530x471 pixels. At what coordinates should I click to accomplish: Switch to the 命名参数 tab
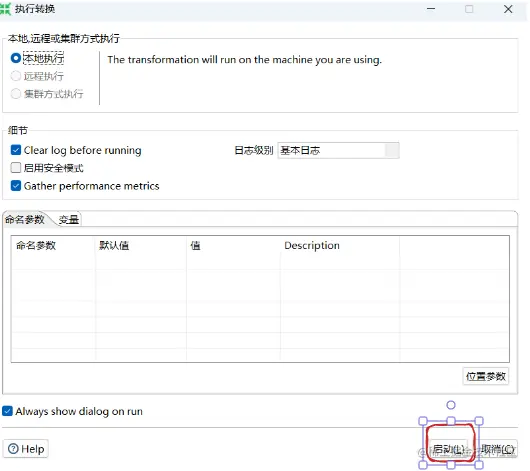point(25,219)
